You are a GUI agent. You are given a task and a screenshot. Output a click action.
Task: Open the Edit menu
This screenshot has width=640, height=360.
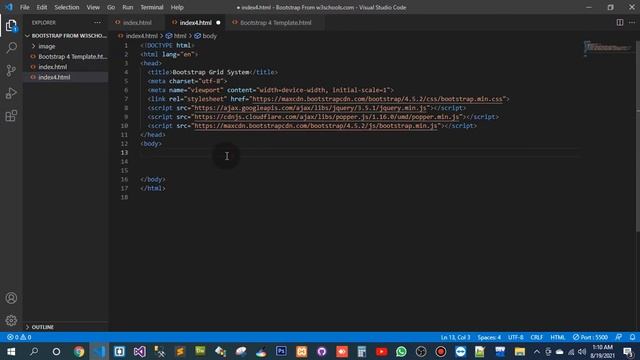tap(42, 7)
